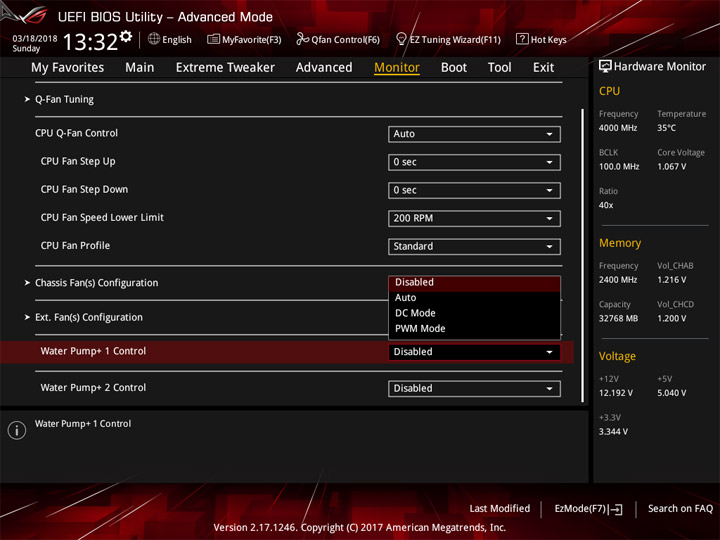Viewport: 720px width, 540px height.
Task: Launch EZ Tuning Wizard(F11) bulb icon
Action: pos(401,39)
